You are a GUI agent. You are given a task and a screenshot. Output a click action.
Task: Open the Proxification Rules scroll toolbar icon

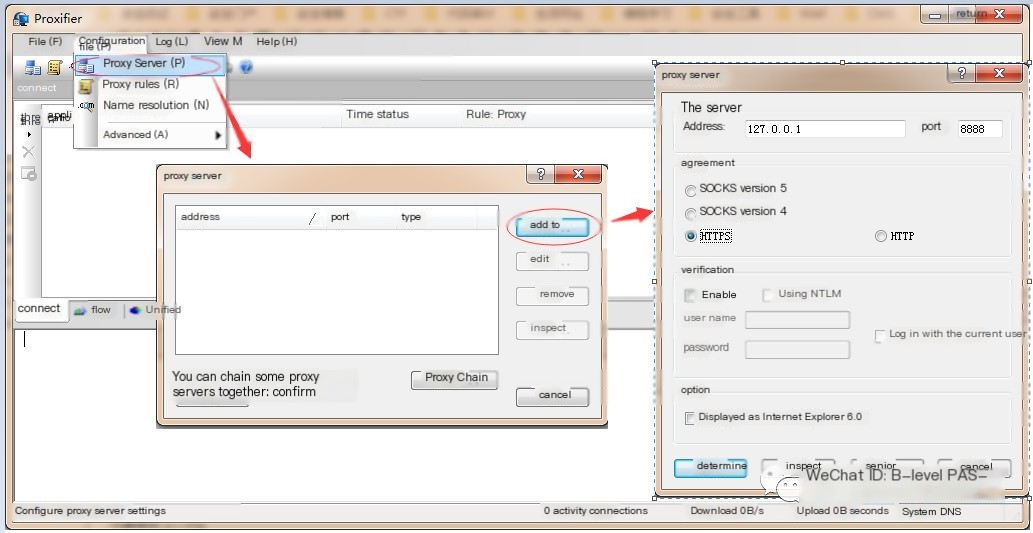coord(55,67)
